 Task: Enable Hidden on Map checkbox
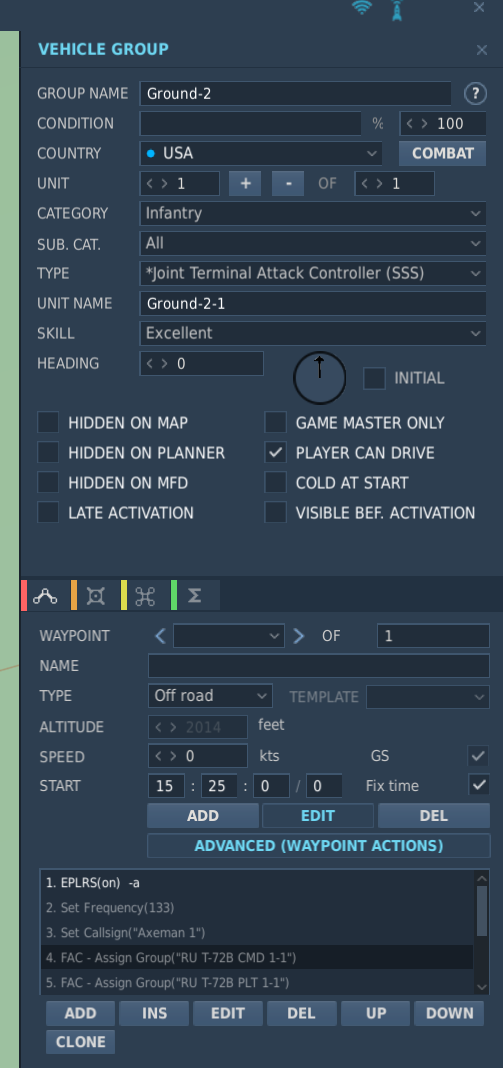pyautogui.click(x=48, y=422)
